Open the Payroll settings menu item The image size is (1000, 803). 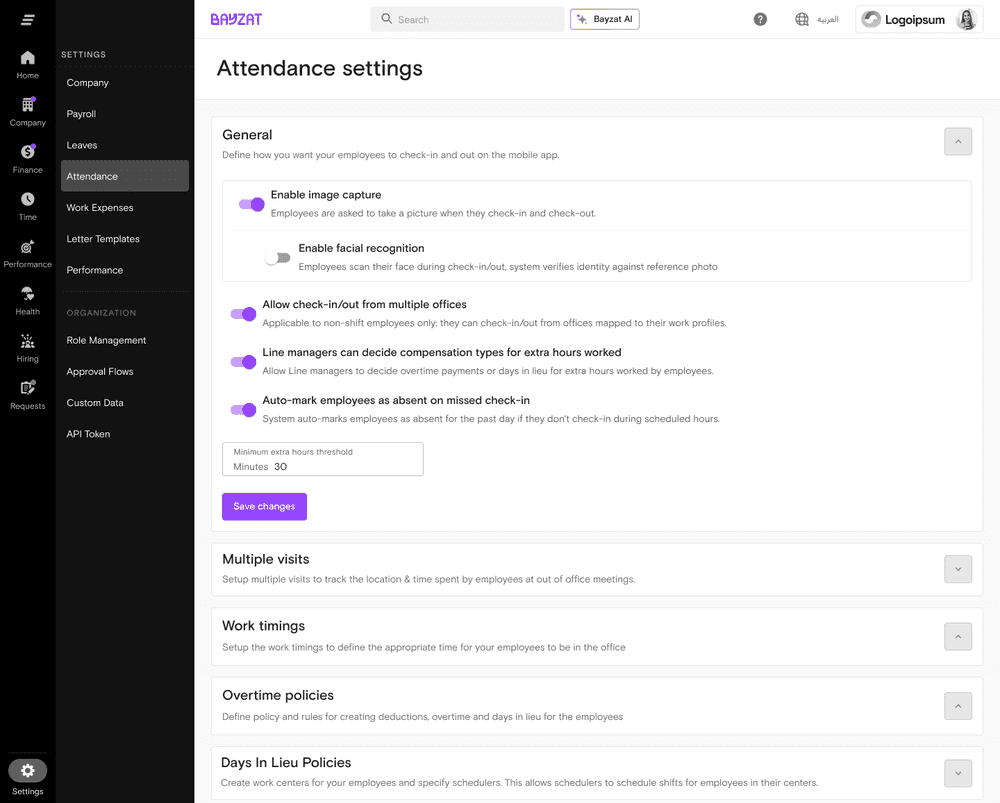point(83,113)
